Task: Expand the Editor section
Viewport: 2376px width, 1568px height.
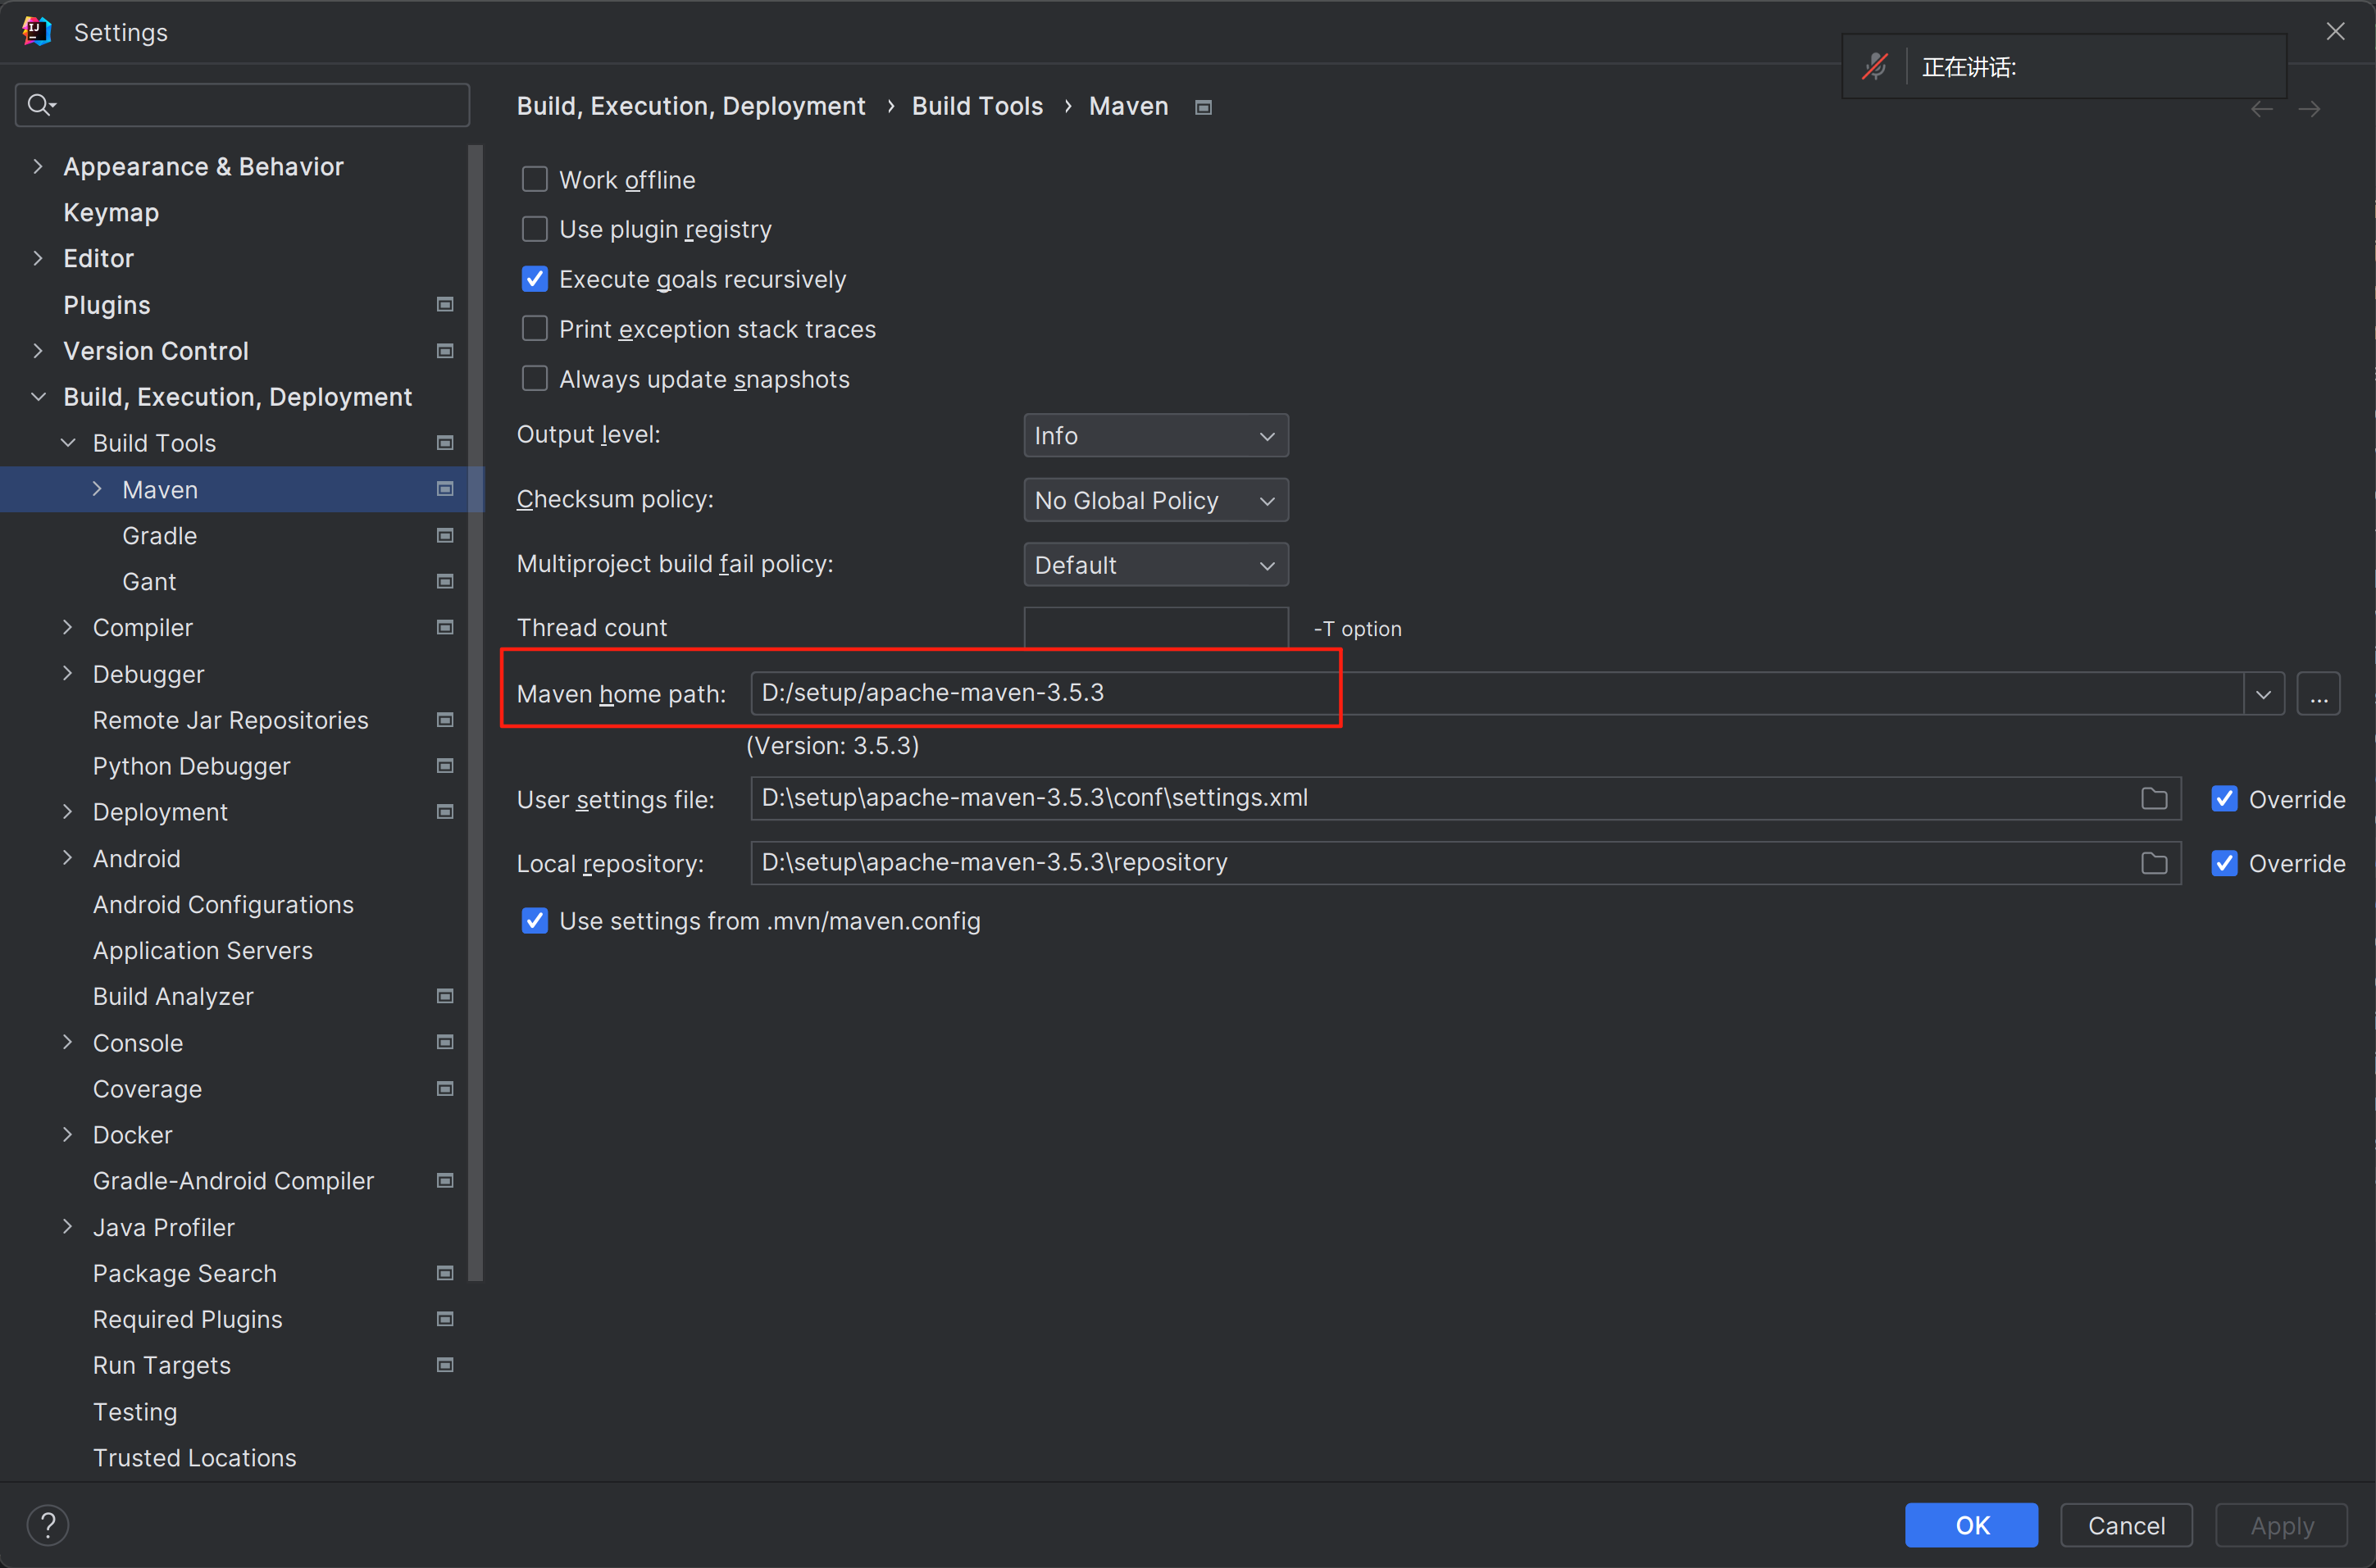Action: pyautogui.click(x=38, y=258)
